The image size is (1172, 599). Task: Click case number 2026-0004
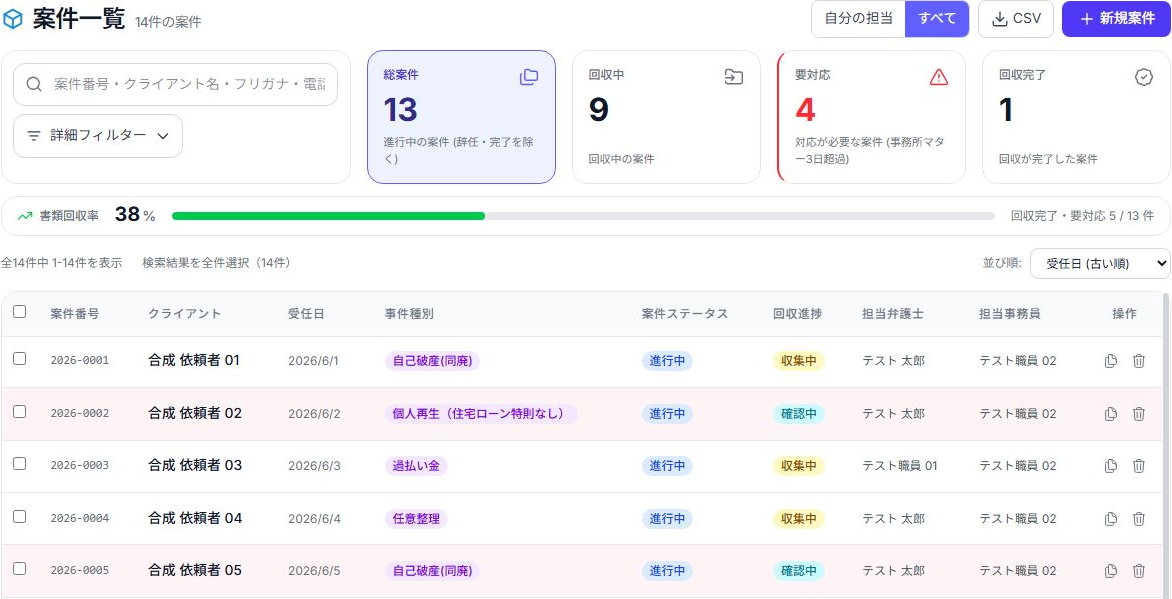tap(80, 518)
